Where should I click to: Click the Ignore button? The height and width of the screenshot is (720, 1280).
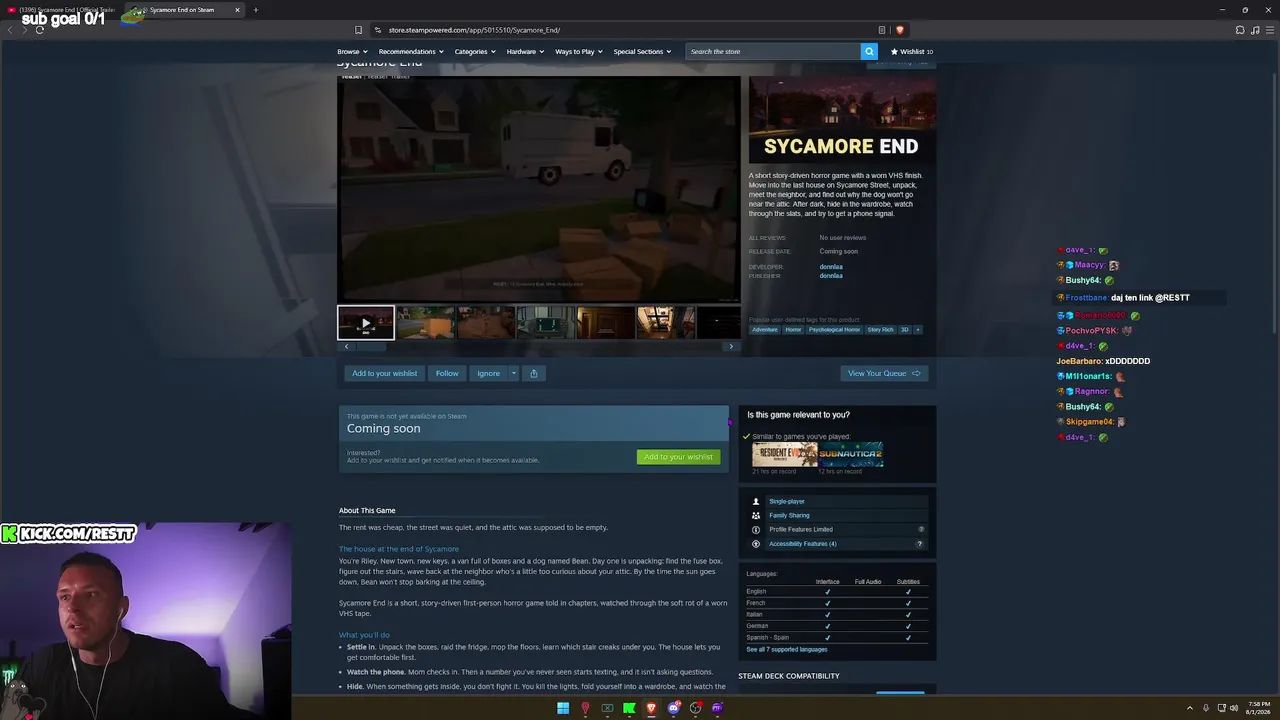488,373
